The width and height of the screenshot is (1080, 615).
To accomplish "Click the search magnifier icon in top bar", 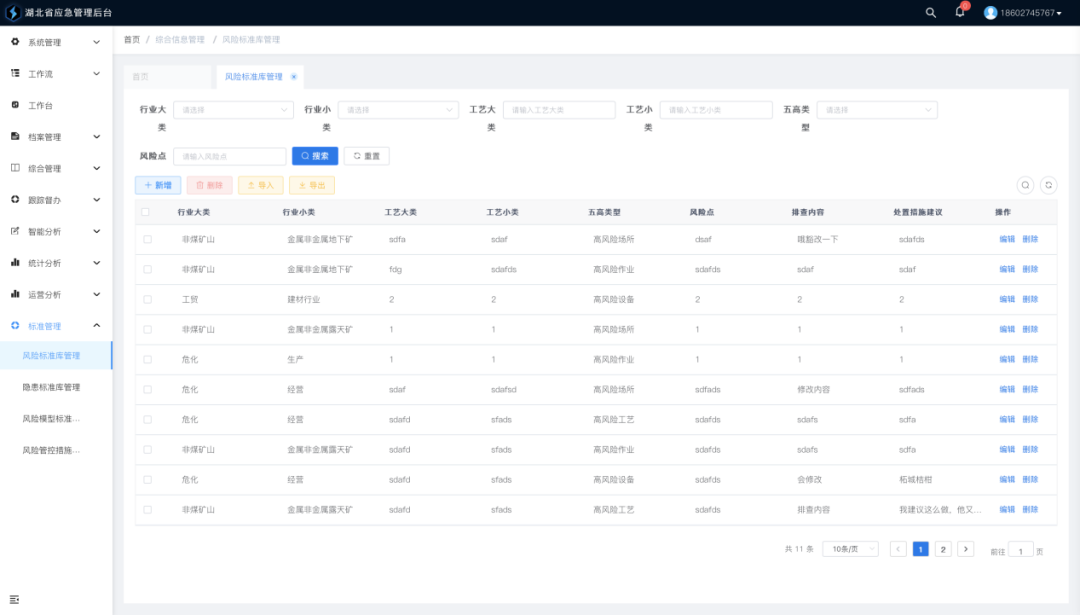I will [x=931, y=13].
